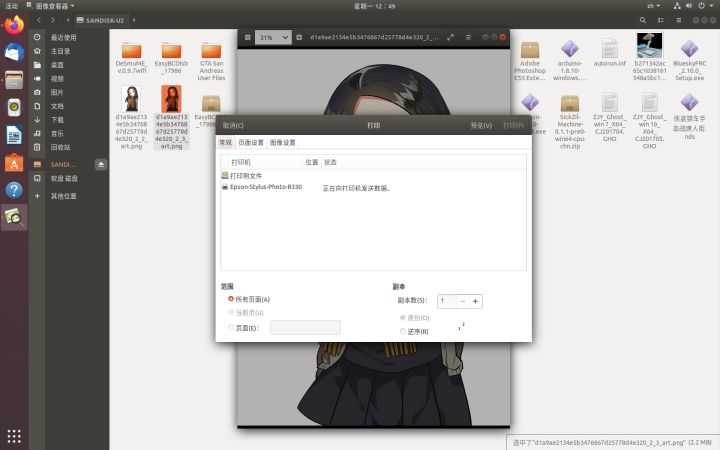Click the Image Viewer dock icon
The height and width of the screenshot is (450, 720).
(14, 217)
